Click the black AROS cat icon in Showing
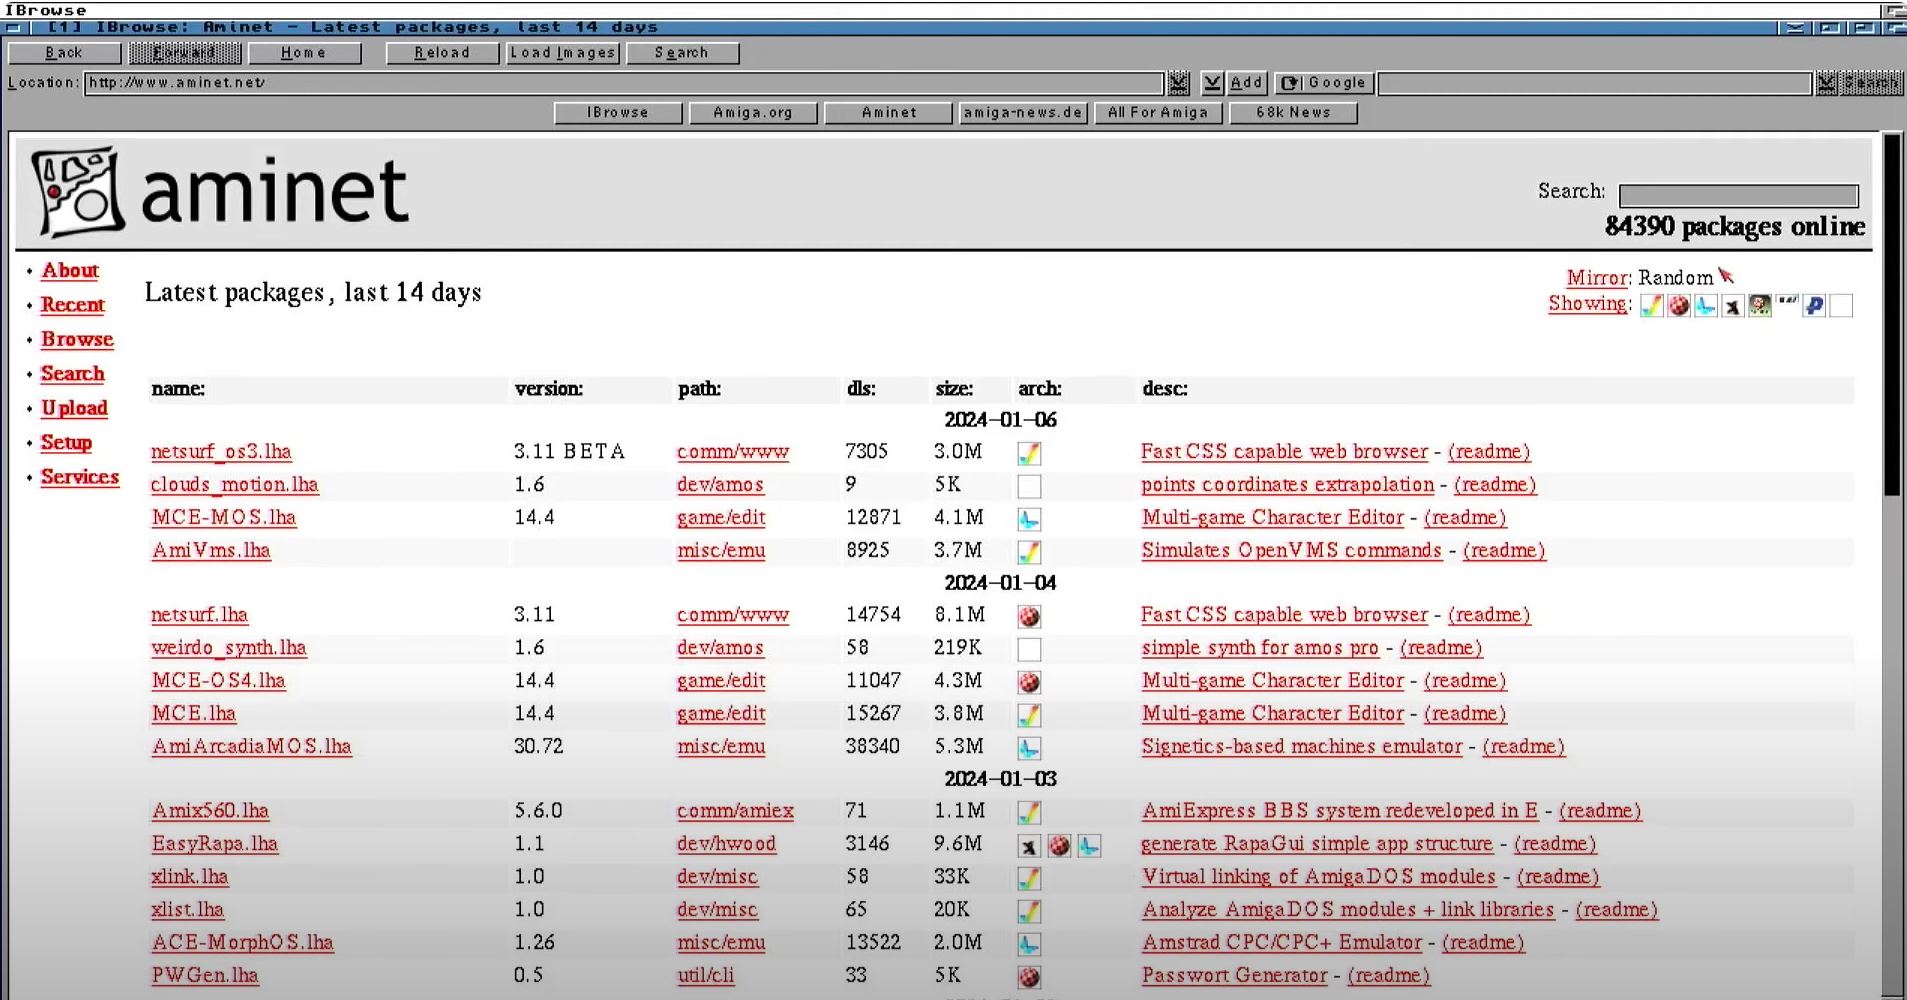This screenshot has height=1000, width=1907. tap(1733, 306)
